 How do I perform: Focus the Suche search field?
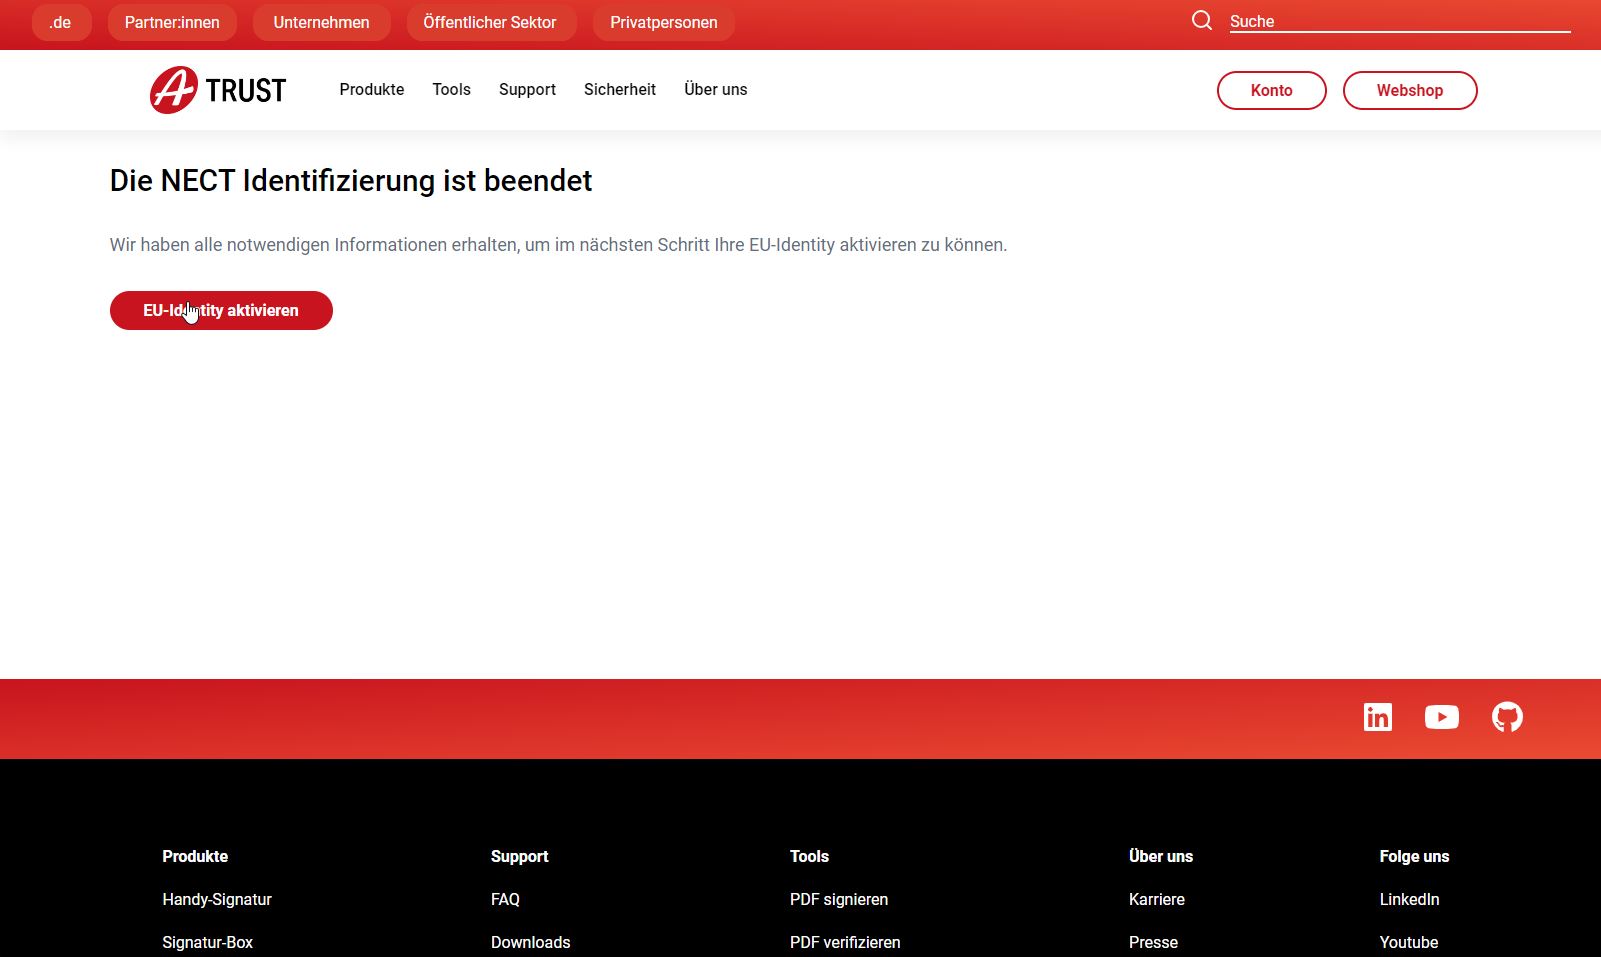1399,21
